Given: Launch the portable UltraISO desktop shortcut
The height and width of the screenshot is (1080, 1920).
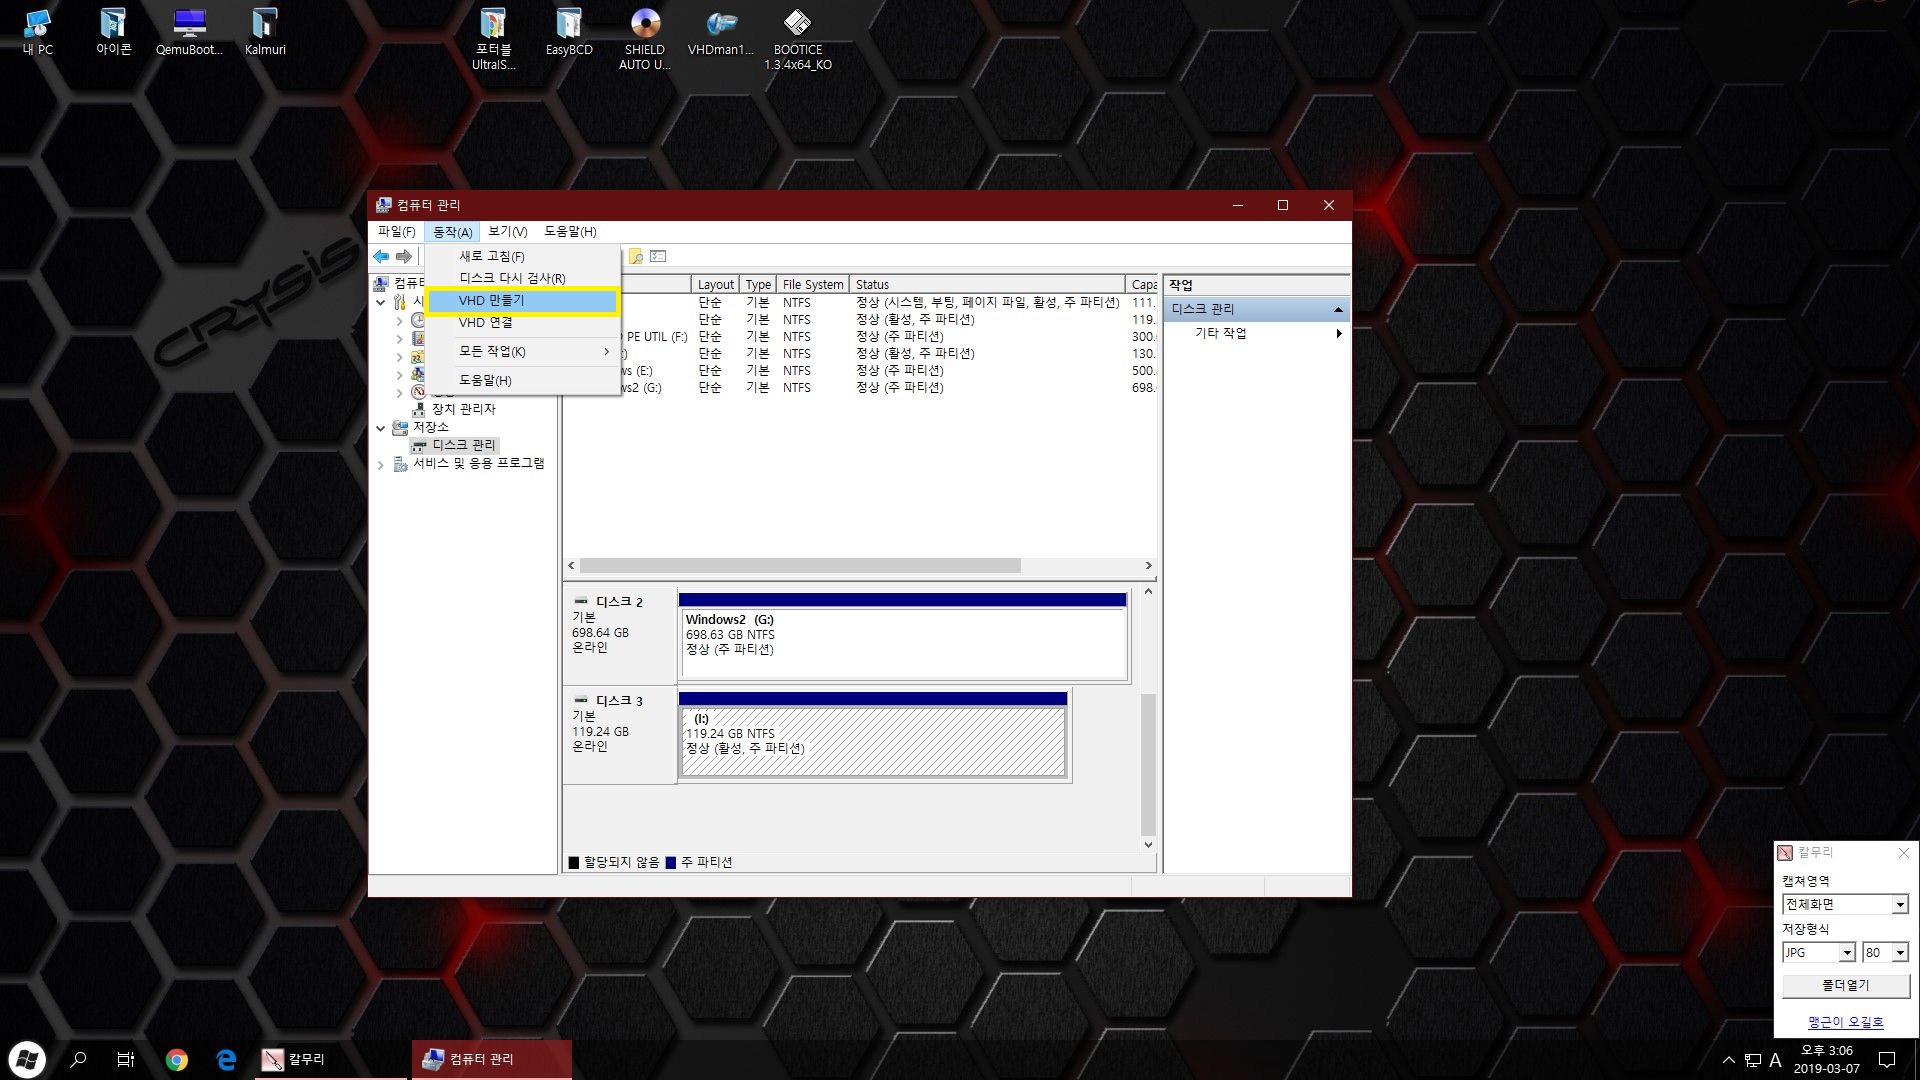Looking at the screenshot, I should (x=493, y=39).
